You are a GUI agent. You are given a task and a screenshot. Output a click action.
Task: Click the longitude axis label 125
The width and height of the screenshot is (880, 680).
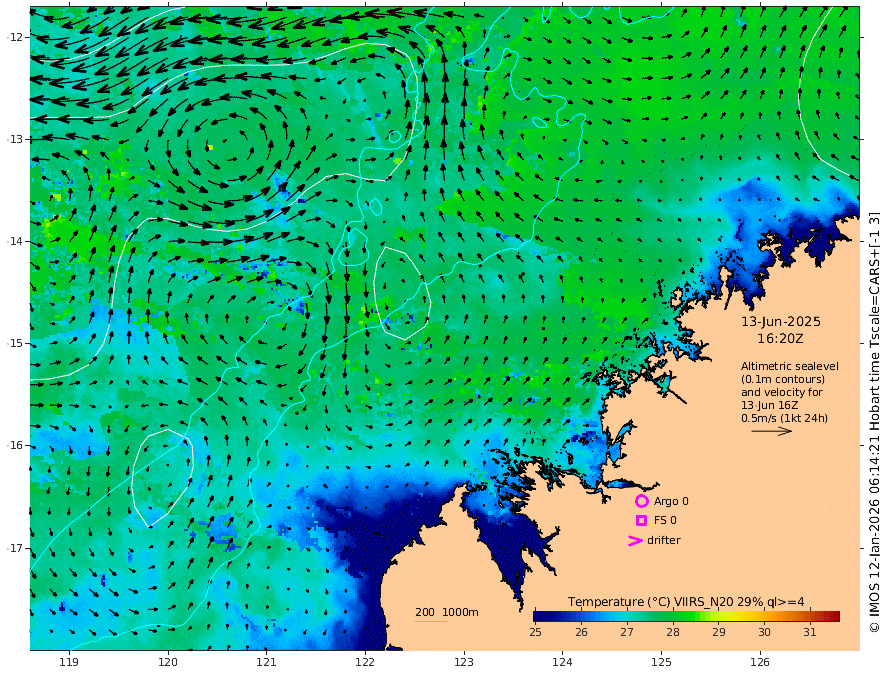coord(662,663)
